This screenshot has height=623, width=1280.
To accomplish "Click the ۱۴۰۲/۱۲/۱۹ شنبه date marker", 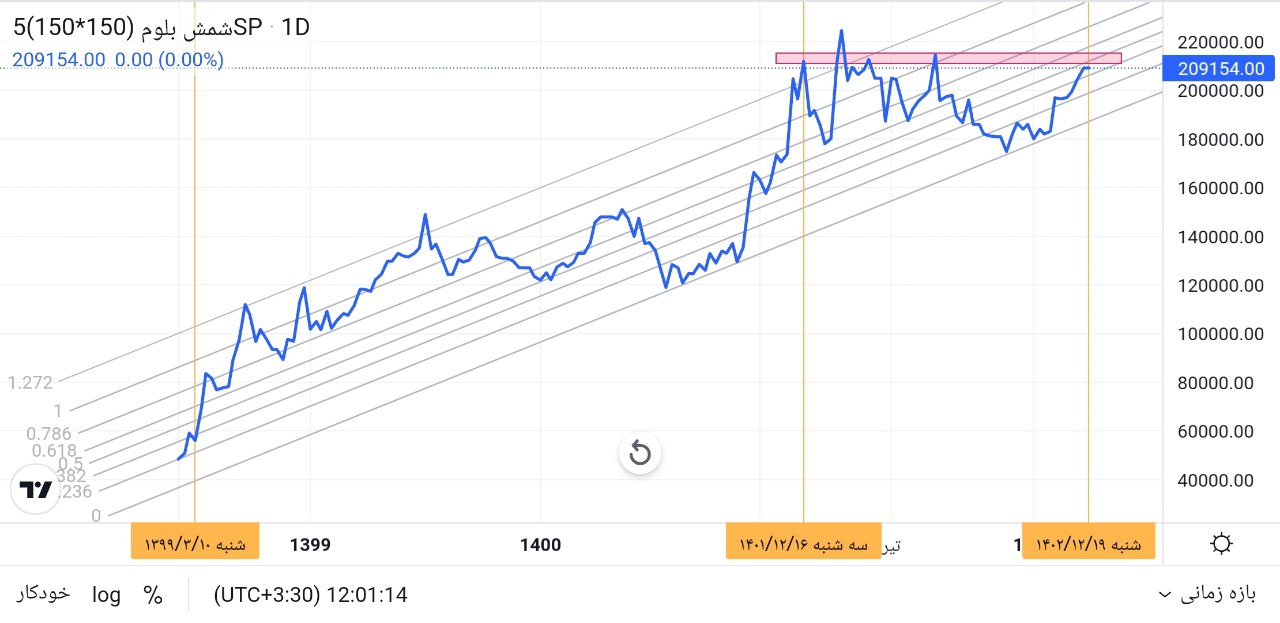I will click(1088, 544).
